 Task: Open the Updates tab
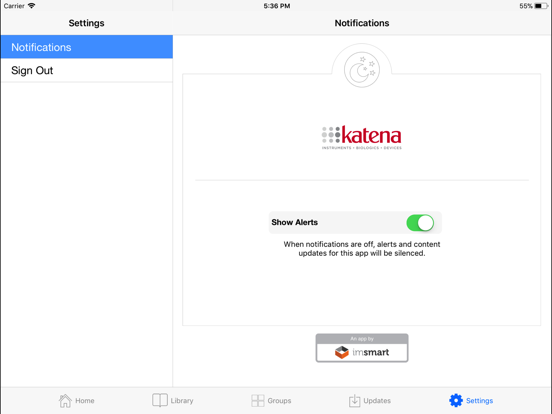click(x=370, y=401)
